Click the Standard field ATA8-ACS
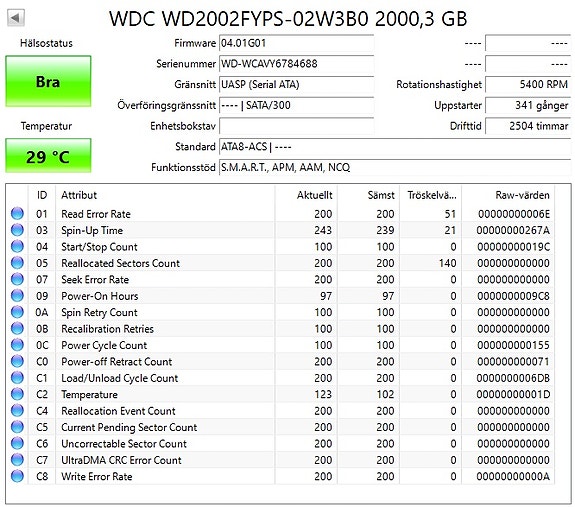This screenshot has height=507, width=575. [x=395, y=147]
